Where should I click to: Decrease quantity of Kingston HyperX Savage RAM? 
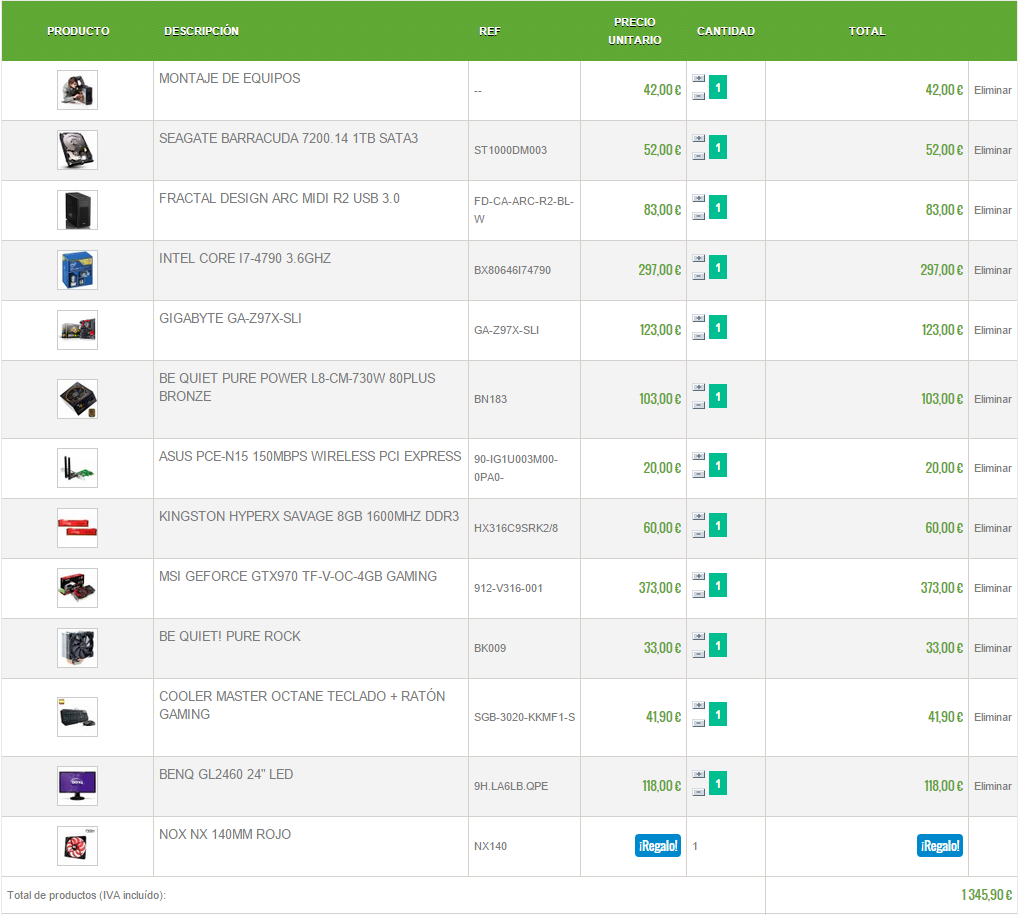coord(699,534)
